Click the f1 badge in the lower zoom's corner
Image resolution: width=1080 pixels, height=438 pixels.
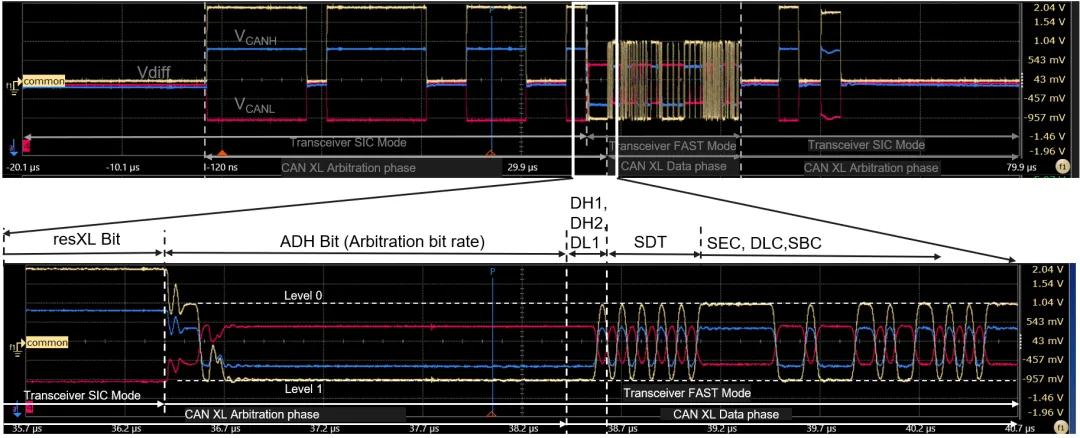tap(1061, 426)
